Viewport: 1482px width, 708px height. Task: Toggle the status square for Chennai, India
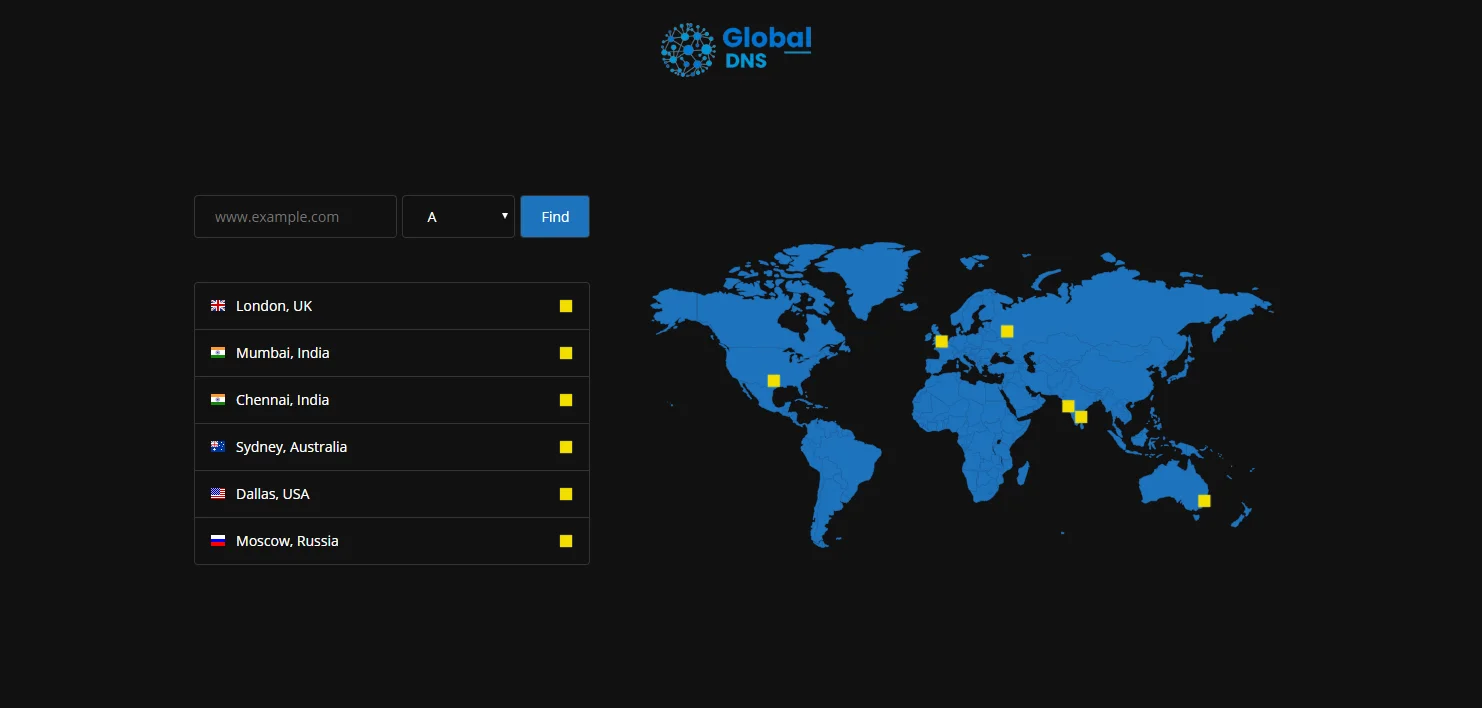coord(566,399)
